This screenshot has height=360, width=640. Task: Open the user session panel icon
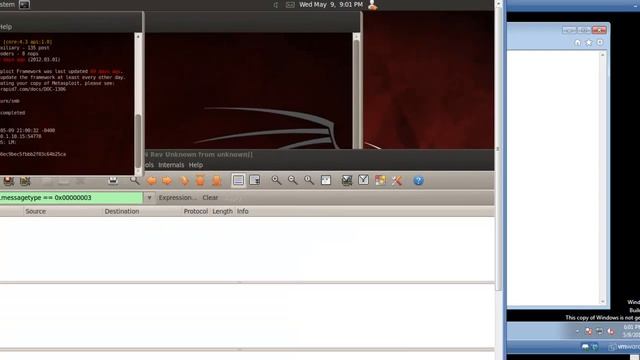[x=372, y=5]
